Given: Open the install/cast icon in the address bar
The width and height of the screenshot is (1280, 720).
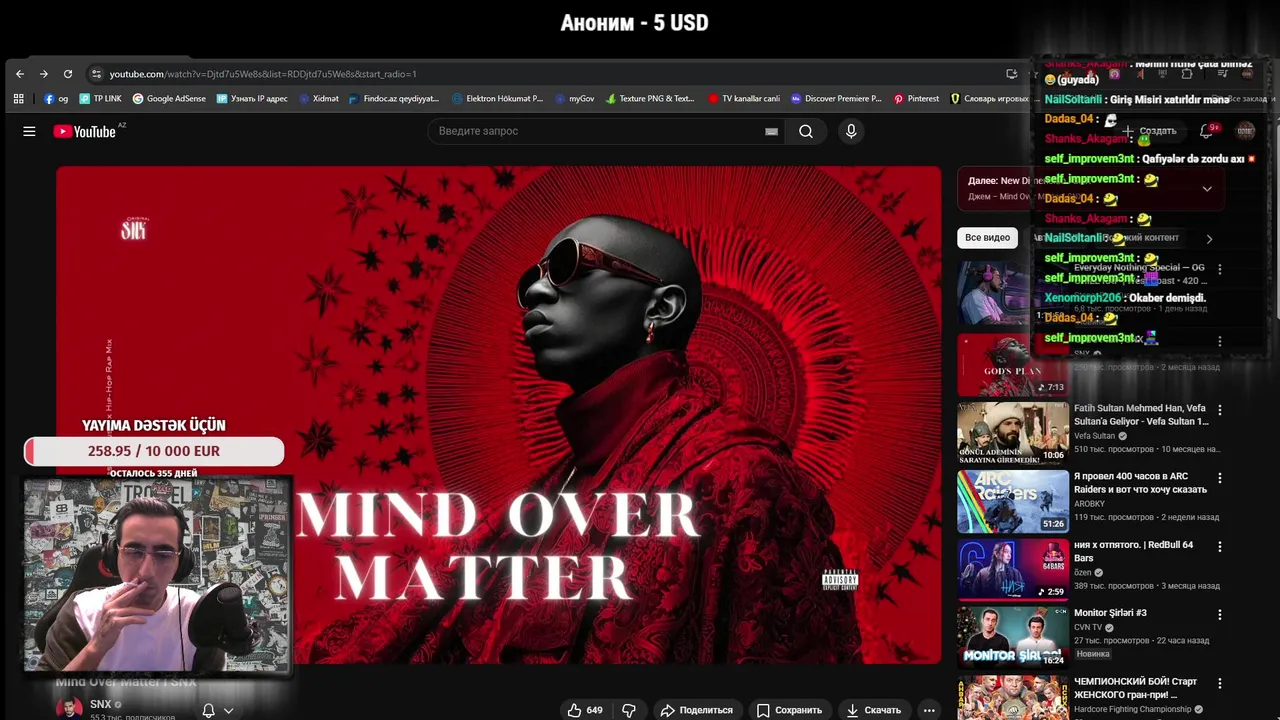Looking at the screenshot, I should click(1012, 74).
